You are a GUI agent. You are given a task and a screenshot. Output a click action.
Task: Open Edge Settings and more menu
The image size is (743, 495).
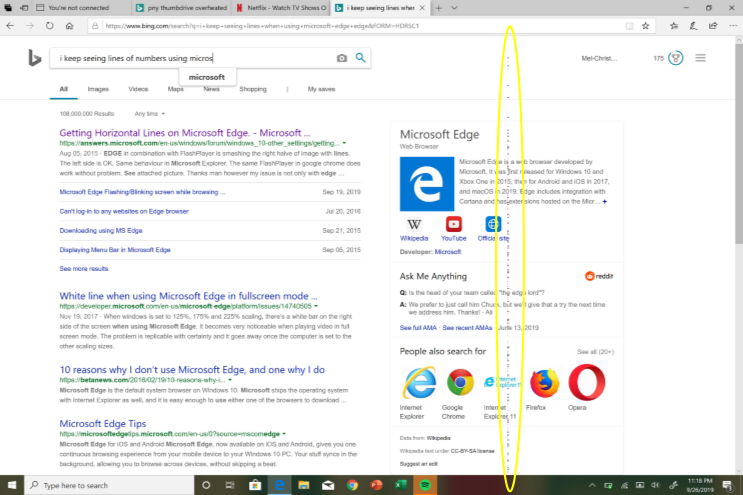733,26
